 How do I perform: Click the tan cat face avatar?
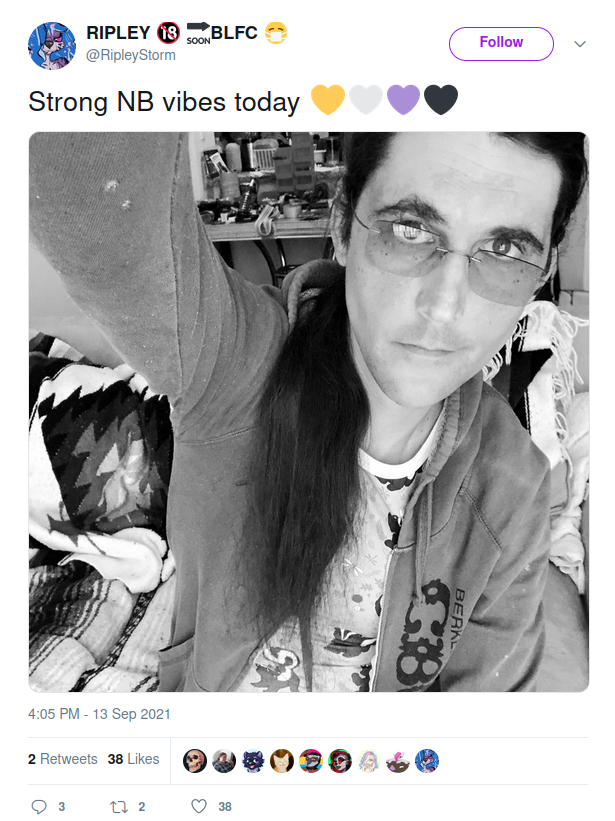(x=282, y=761)
